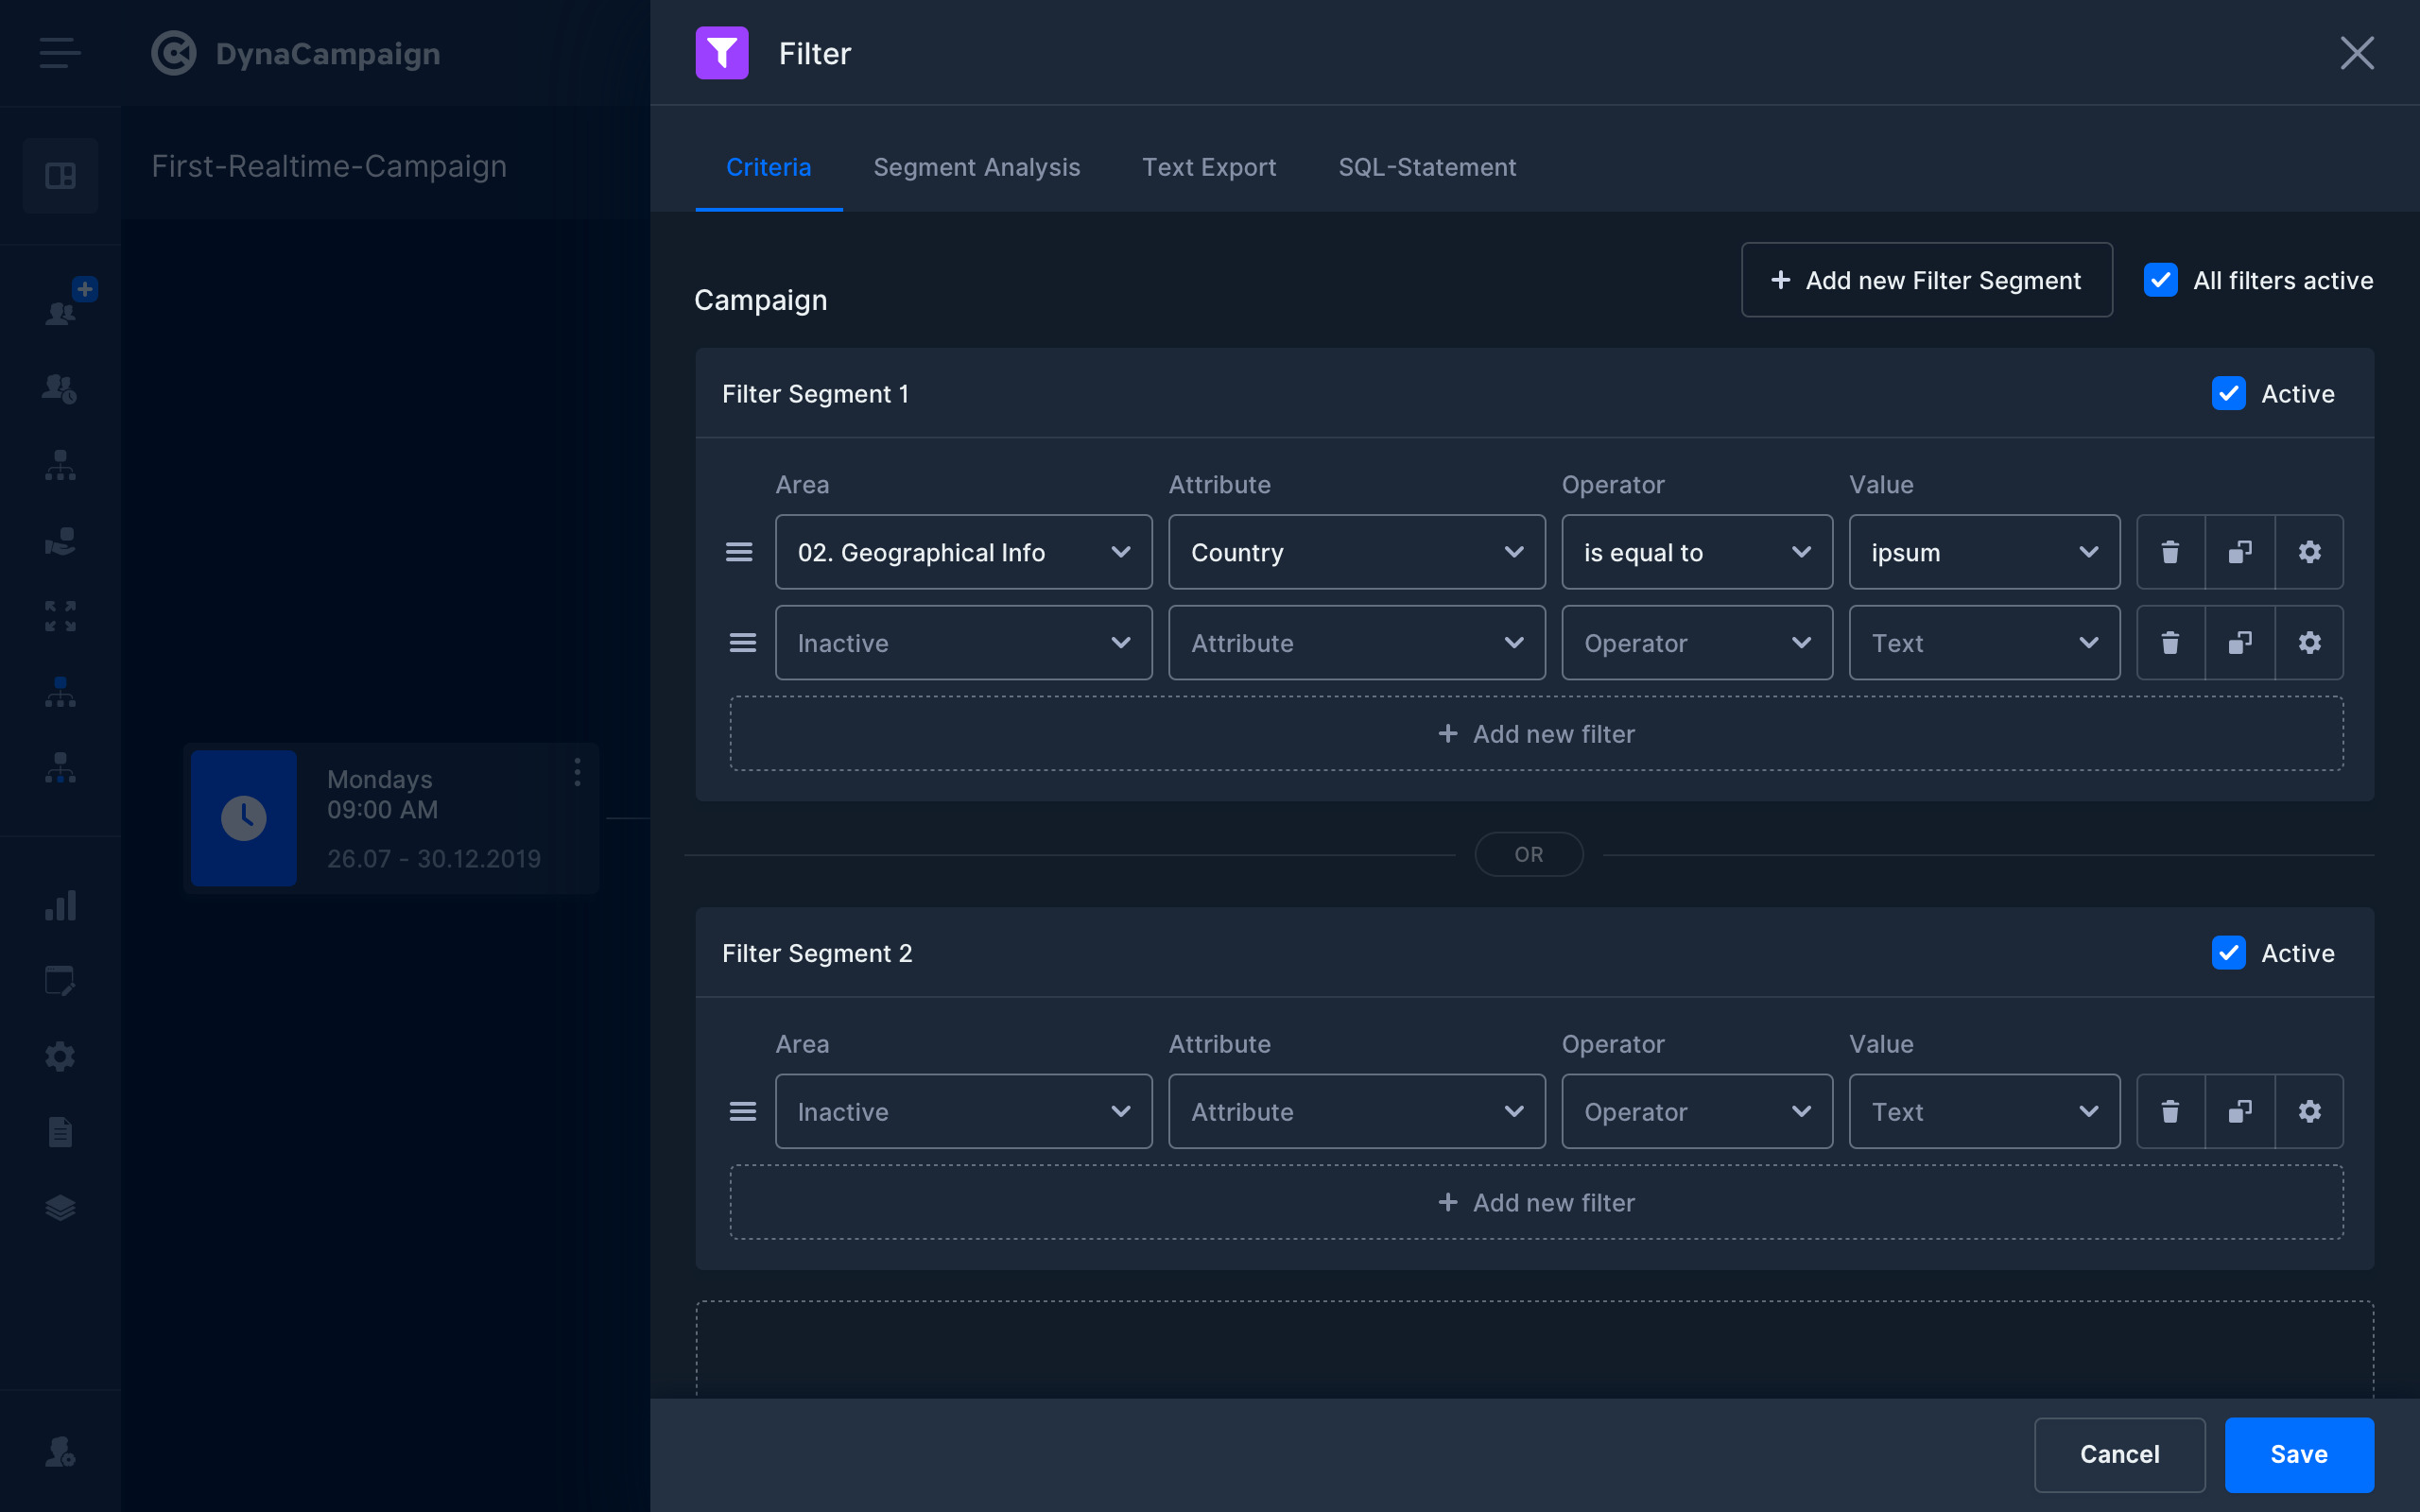Open the hamburger menu in sidebar
The height and width of the screenshot is (1512, 2420).
60,53
